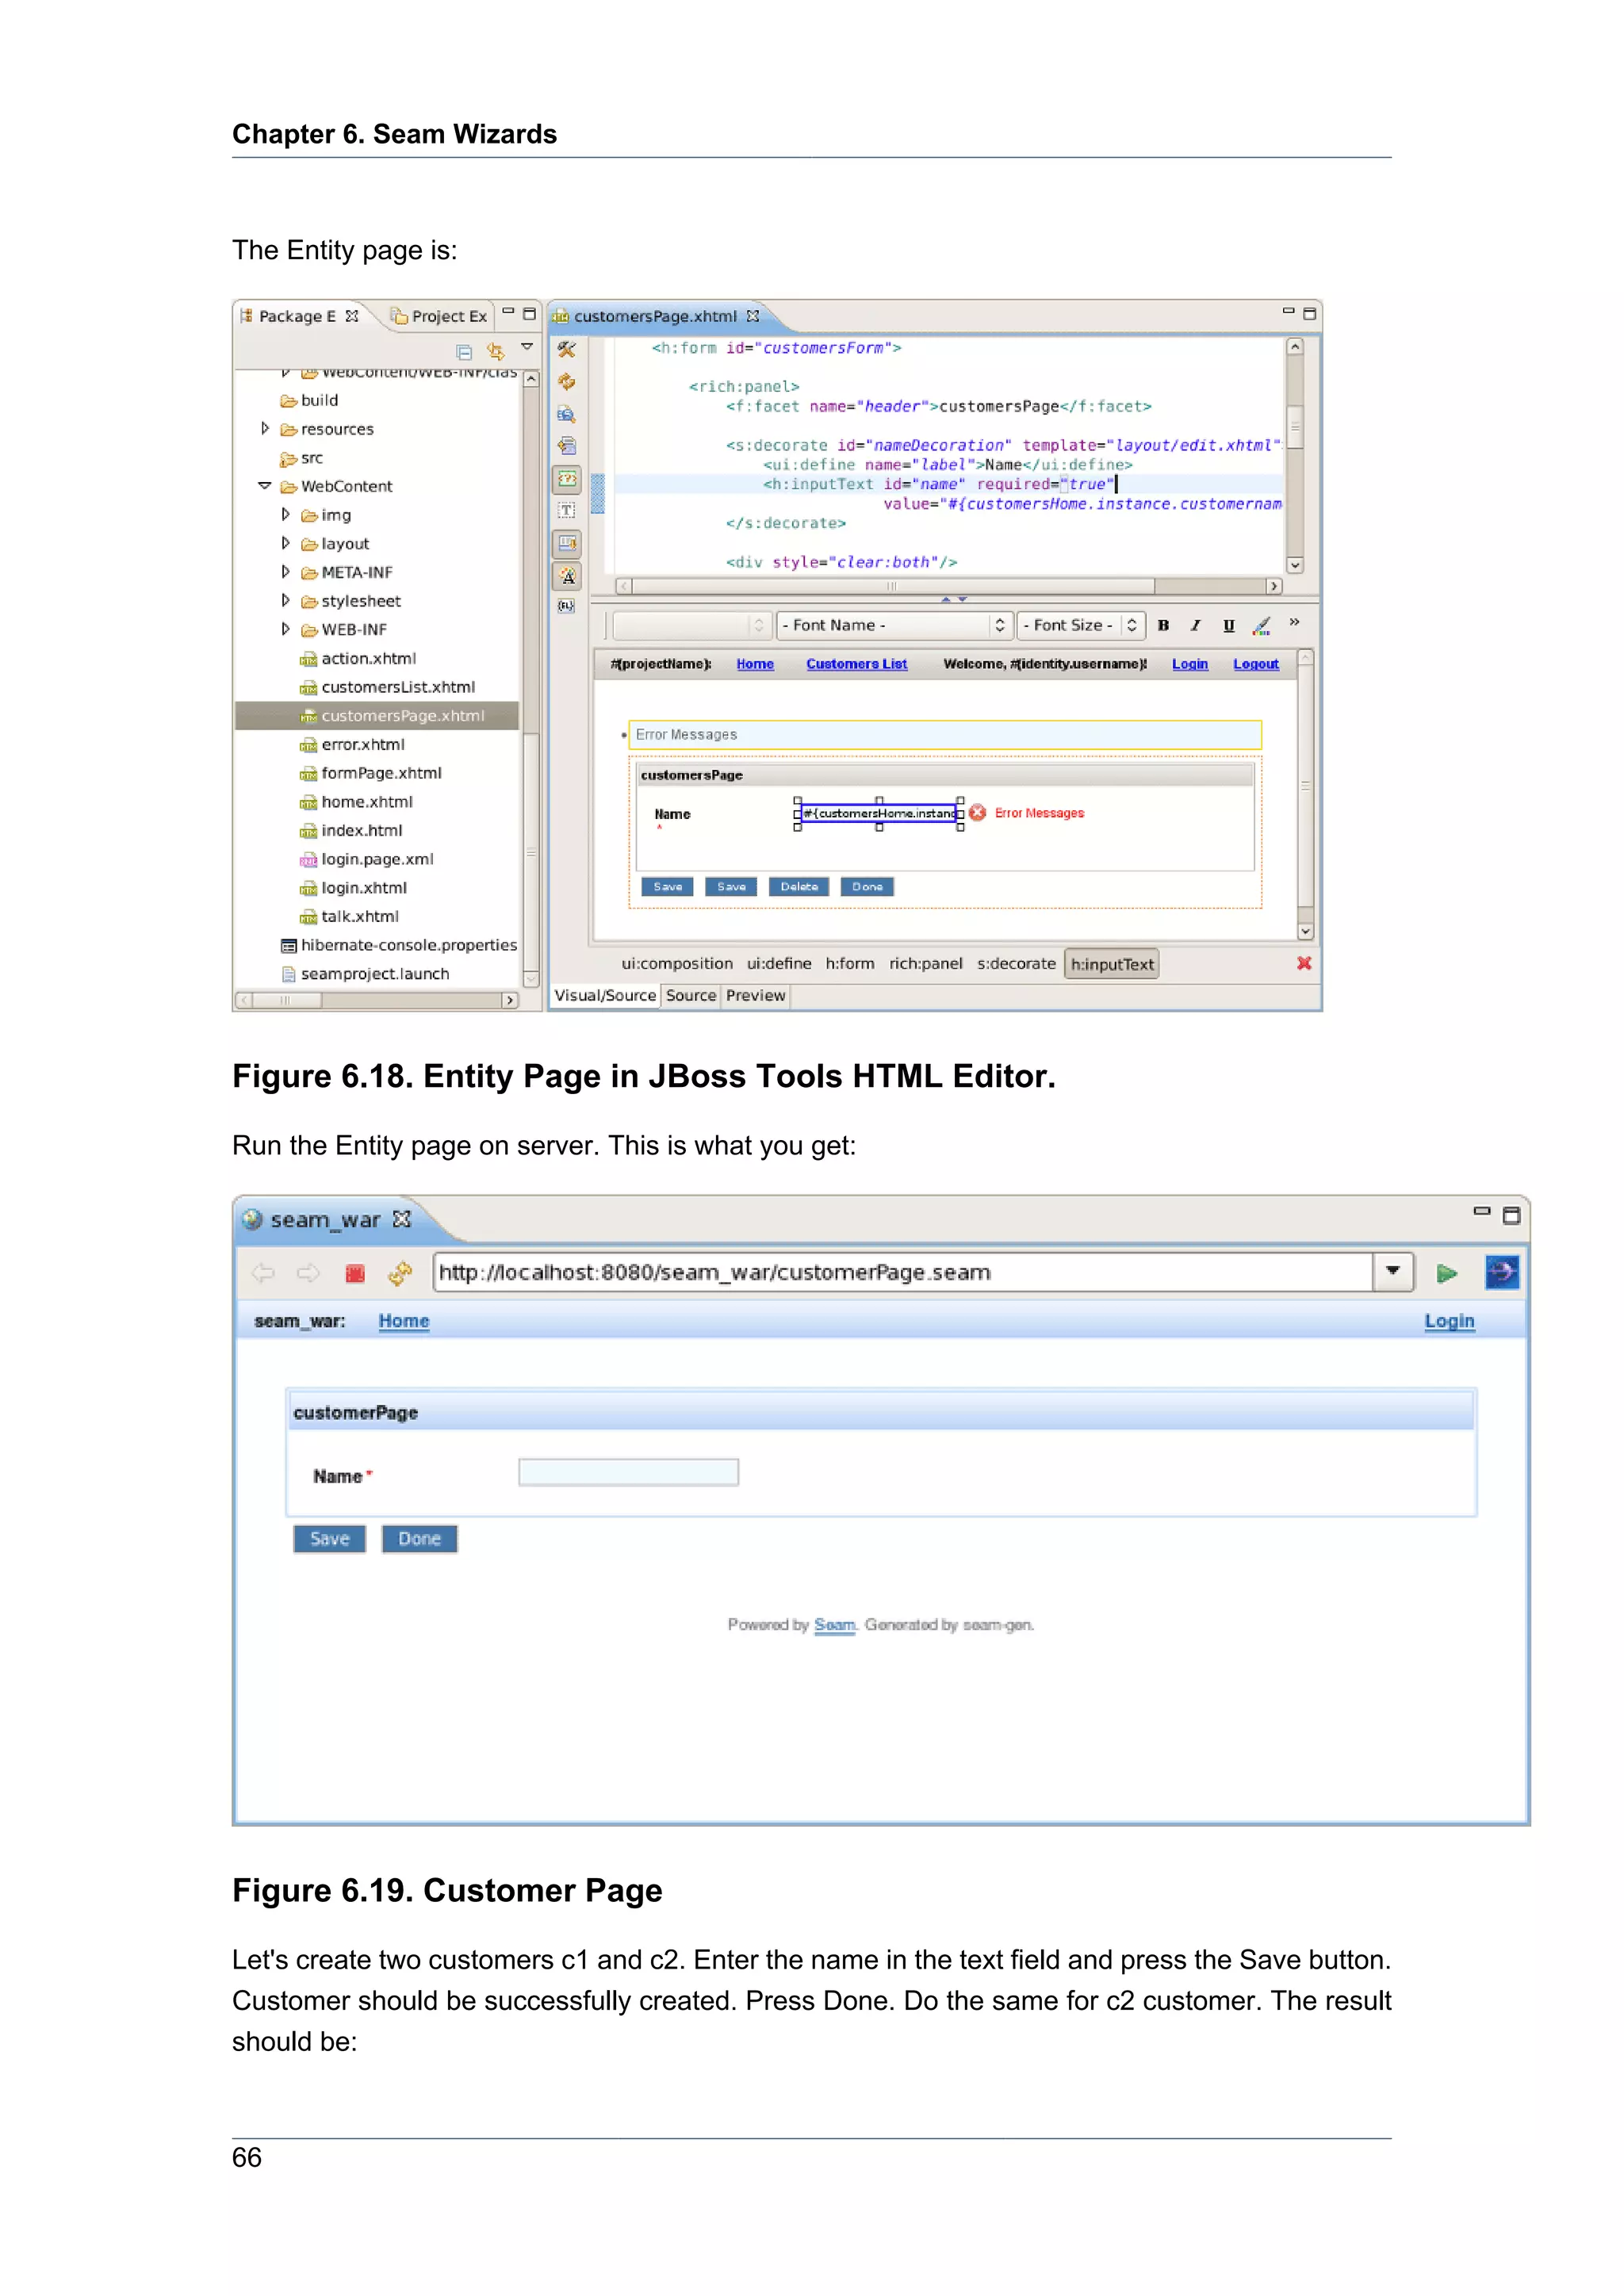The width and height of the screenshot is (1624, 2296).
Task: Close the selection bar with red X
Action: (x=1304, y=963)
